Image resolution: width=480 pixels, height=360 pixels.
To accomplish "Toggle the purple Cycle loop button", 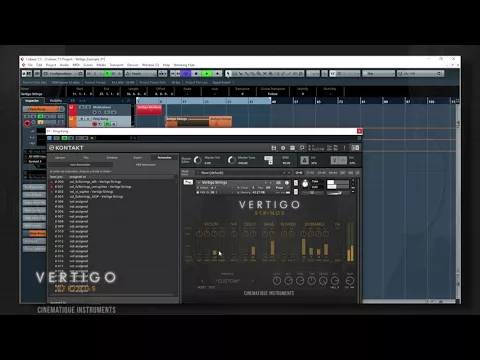I will tap(186, 73).
